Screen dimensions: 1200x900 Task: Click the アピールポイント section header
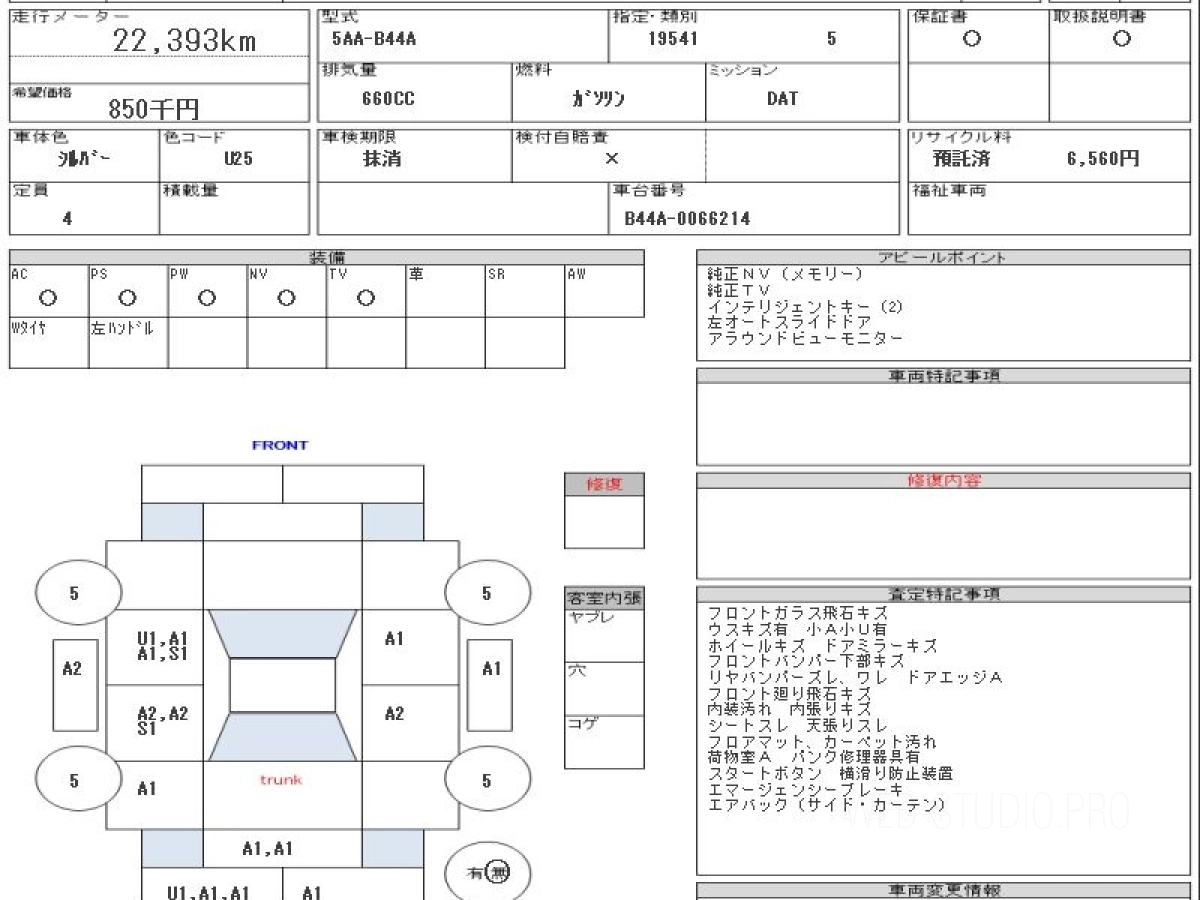943,257
